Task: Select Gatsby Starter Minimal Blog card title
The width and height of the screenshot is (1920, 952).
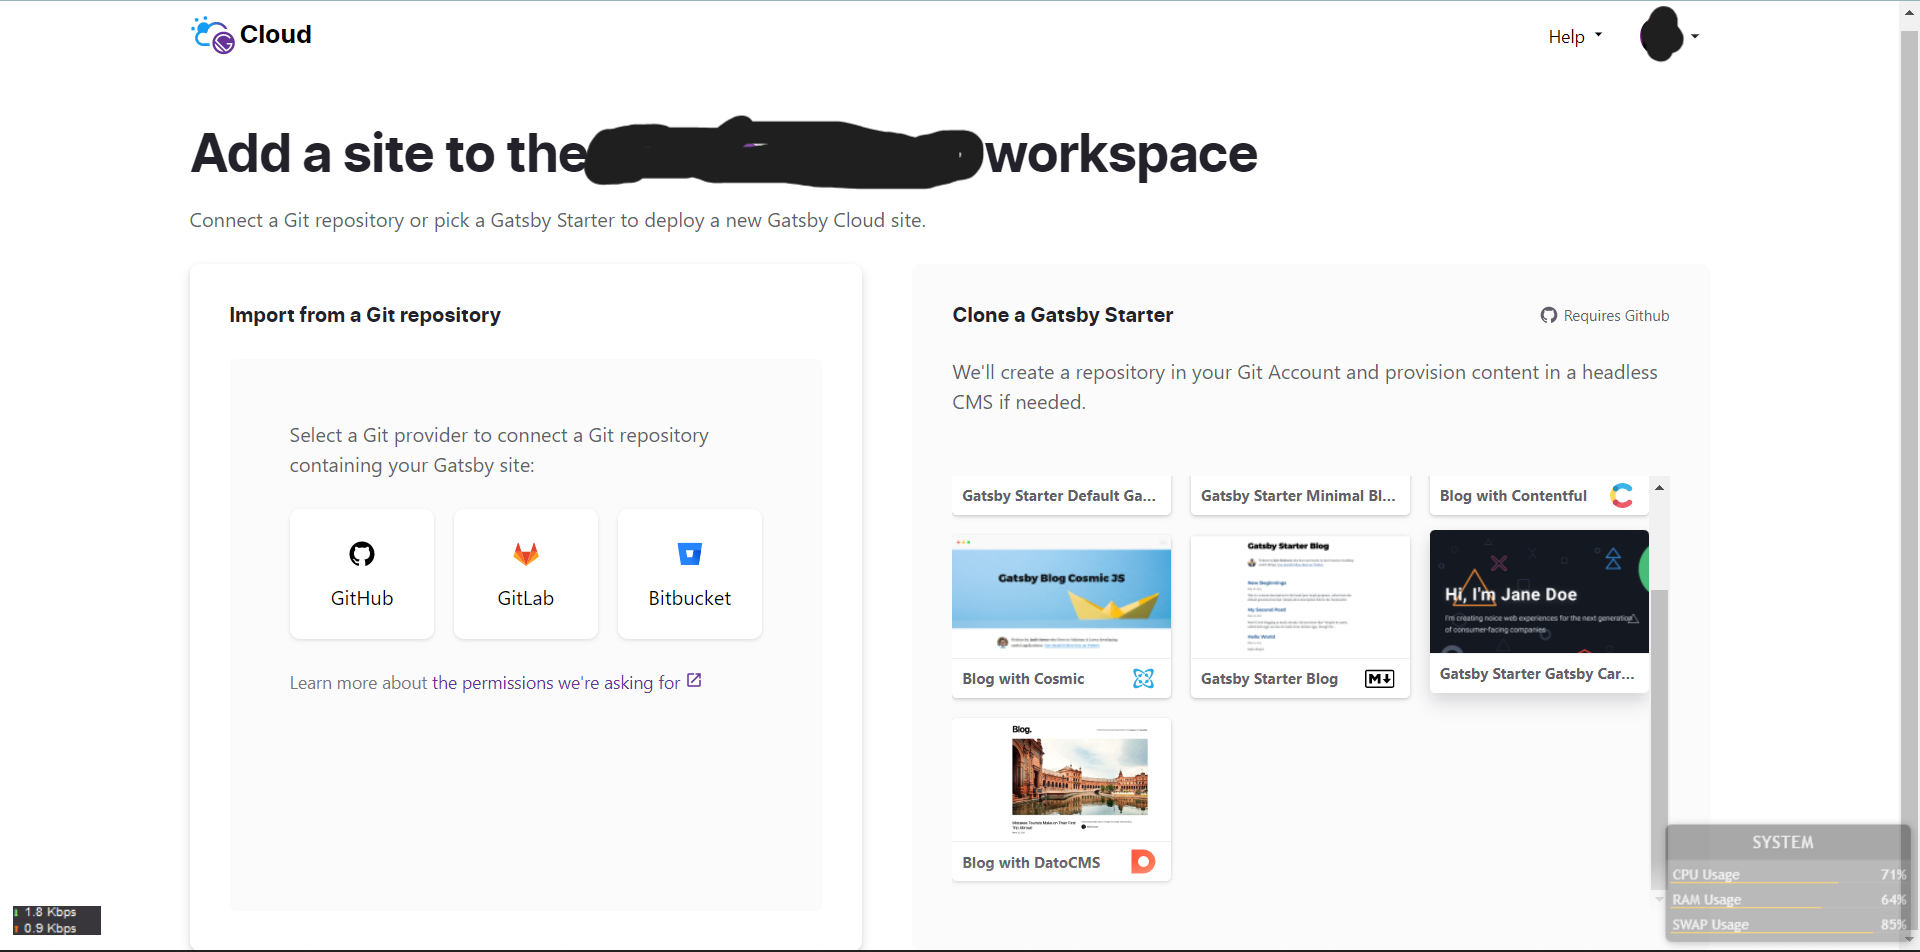Action: click(x=1298, y=496)
